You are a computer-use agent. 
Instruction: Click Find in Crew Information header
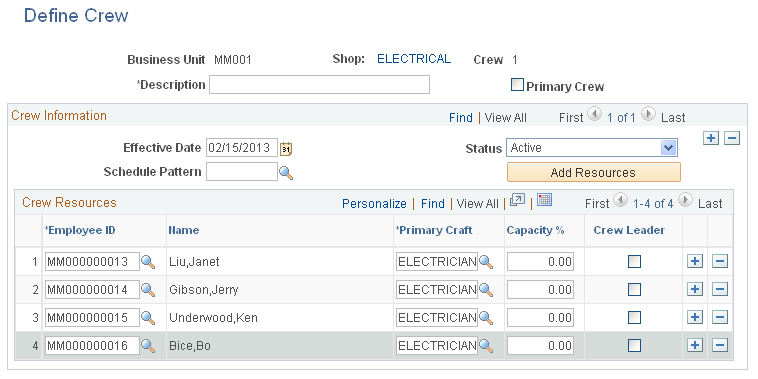(x=461, y=118)
